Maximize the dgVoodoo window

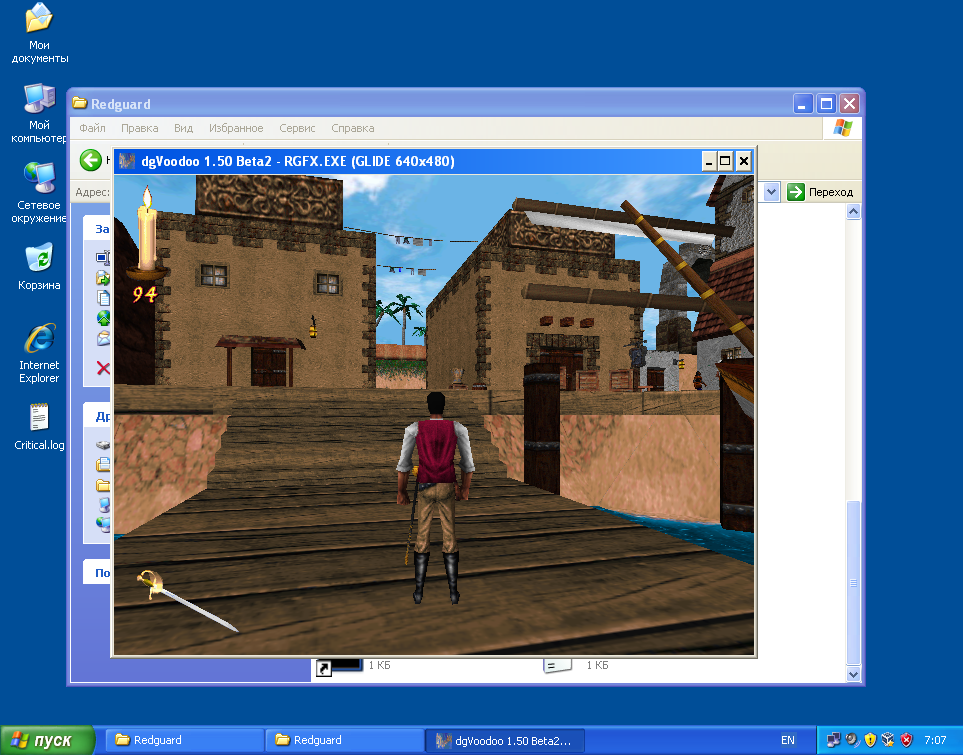pos(725,161)
